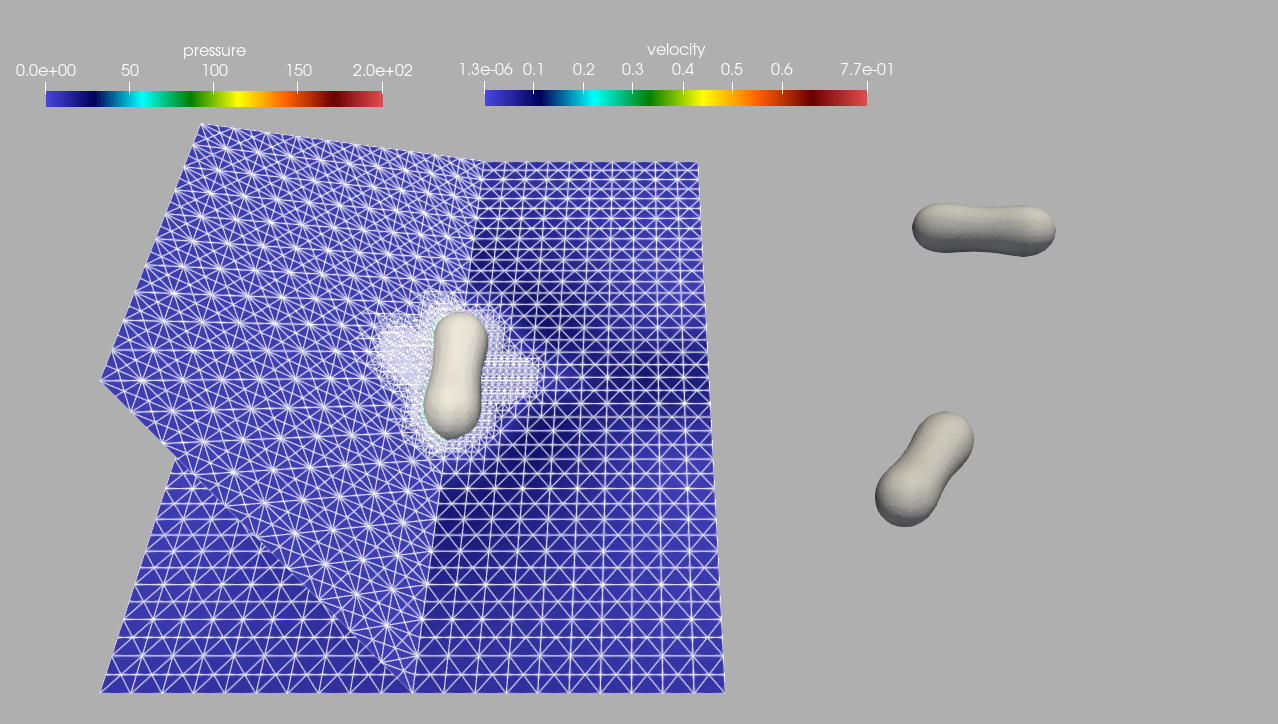Image resolution: width=1278 pixels, height=724 pixels.
Task: Click the 'pressure' legend title
Action: point(214,50)
